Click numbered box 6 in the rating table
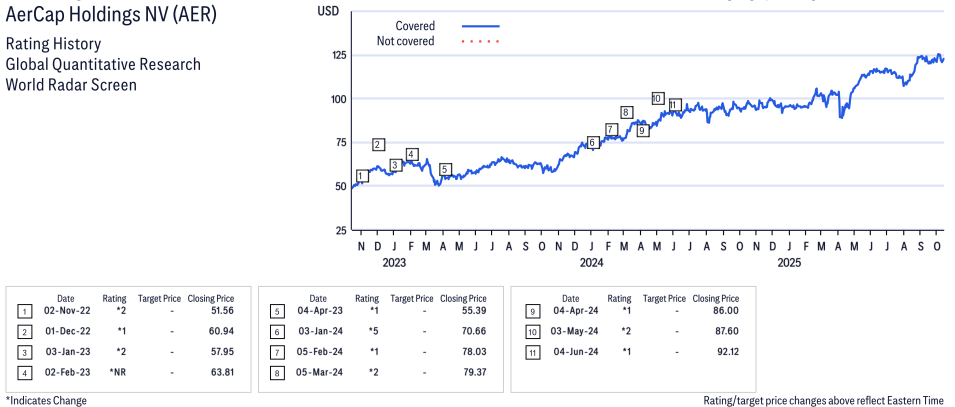This screenshot has width=955, height=407. click(276, 331)
